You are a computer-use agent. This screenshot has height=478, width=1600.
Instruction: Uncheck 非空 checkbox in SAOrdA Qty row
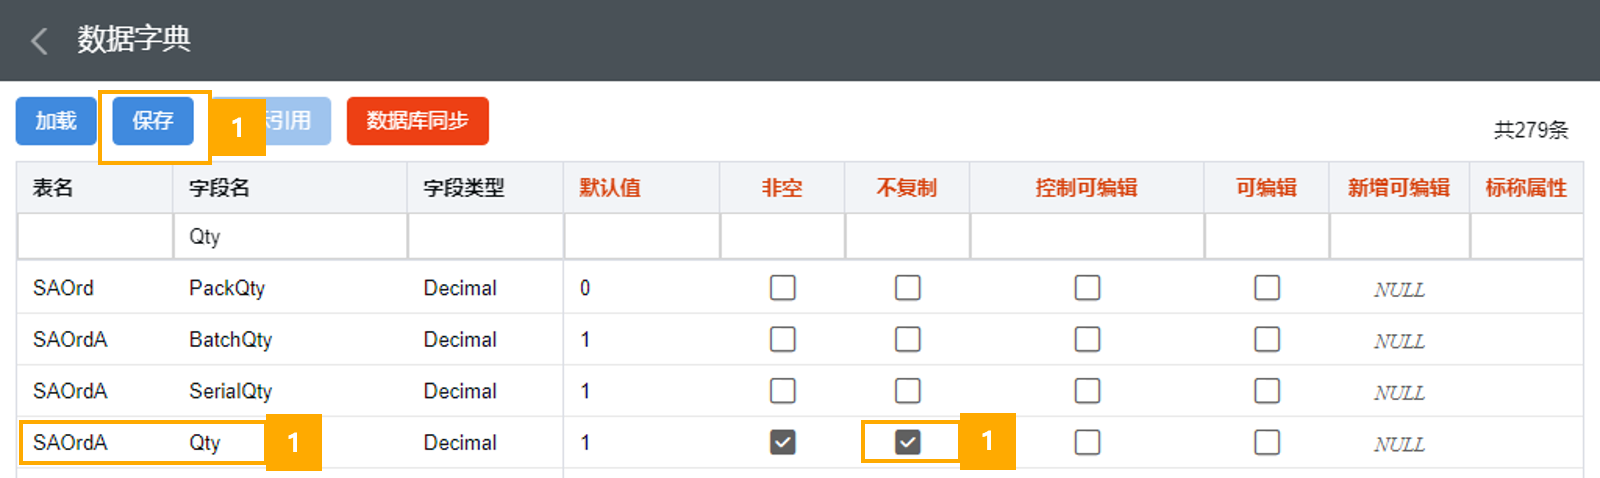pos(783,442)
